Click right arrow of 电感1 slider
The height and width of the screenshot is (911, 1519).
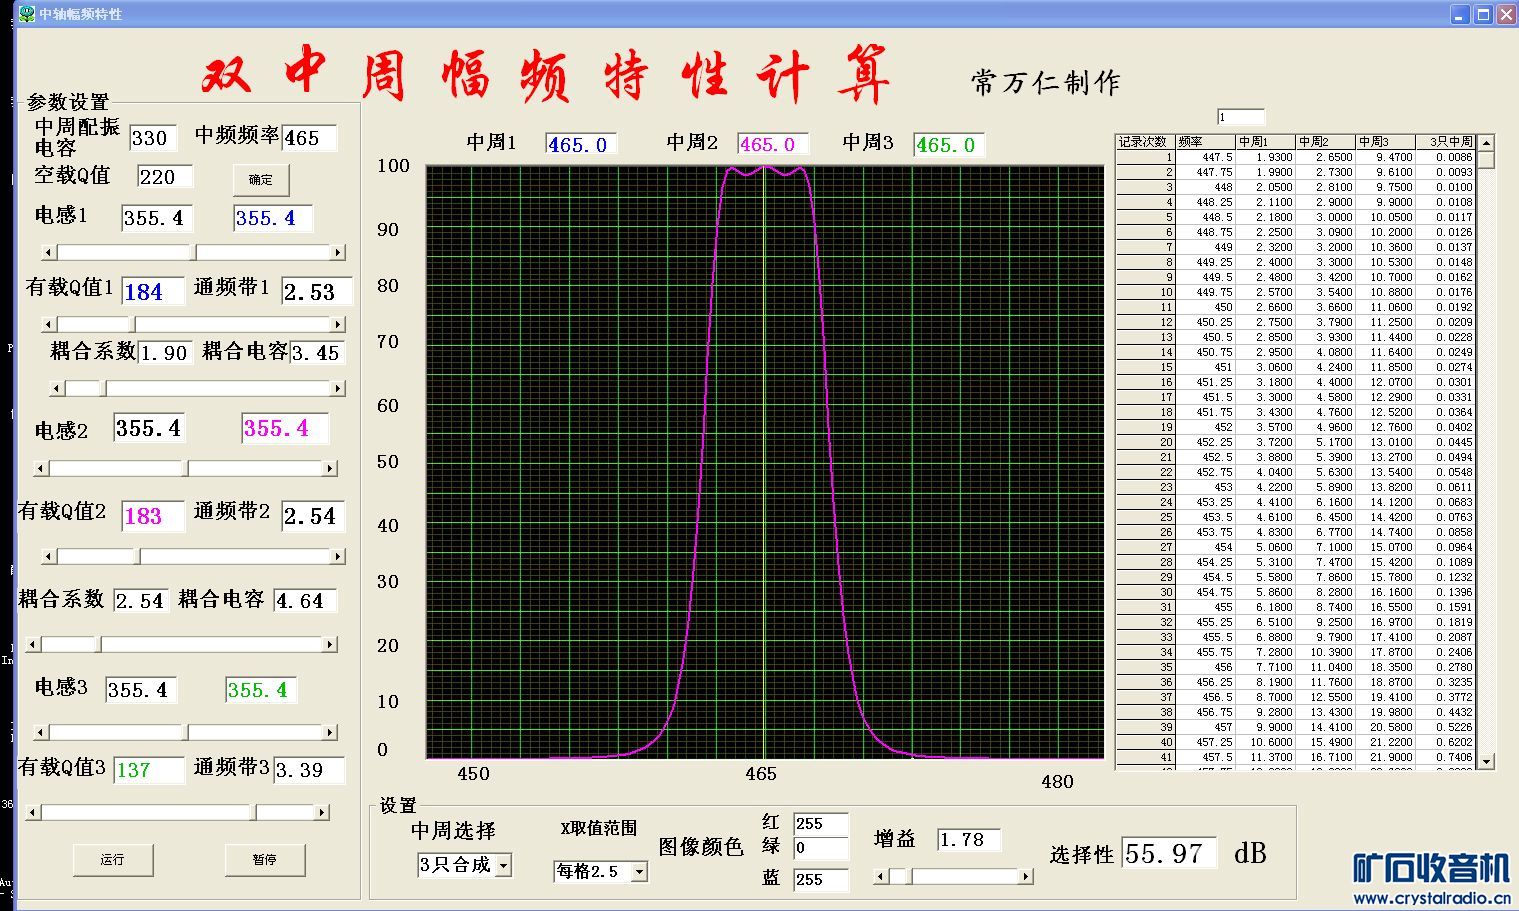[x=338, y=252]
